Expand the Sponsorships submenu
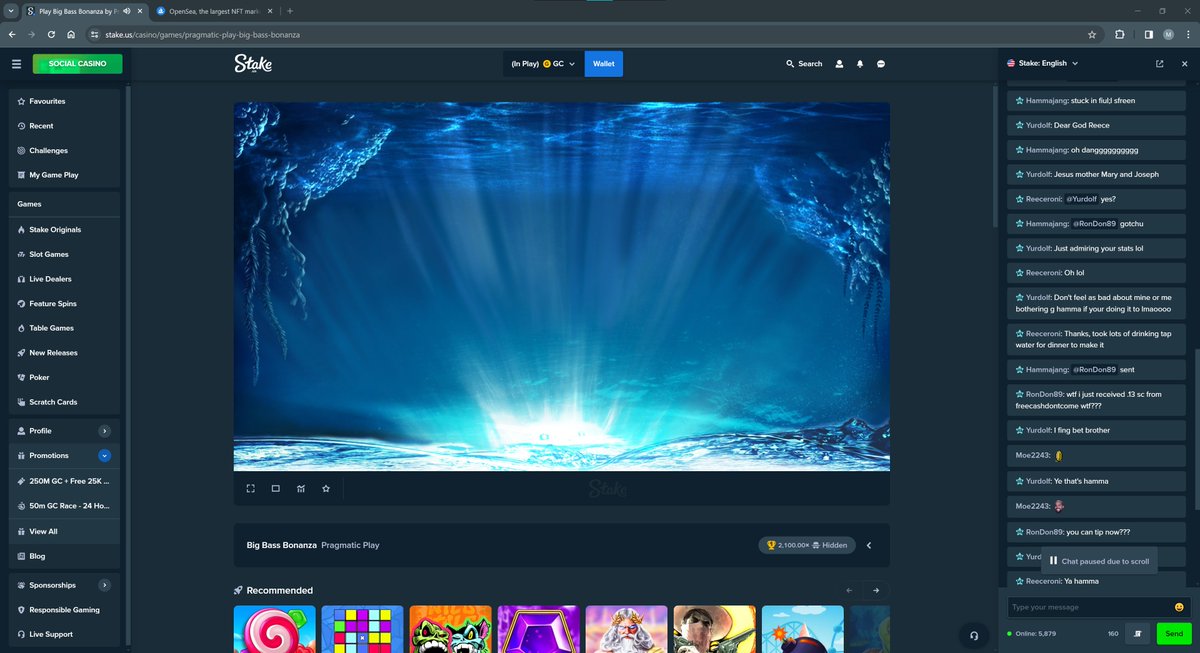Viewport: 1200px width, 653px height. 105,585
